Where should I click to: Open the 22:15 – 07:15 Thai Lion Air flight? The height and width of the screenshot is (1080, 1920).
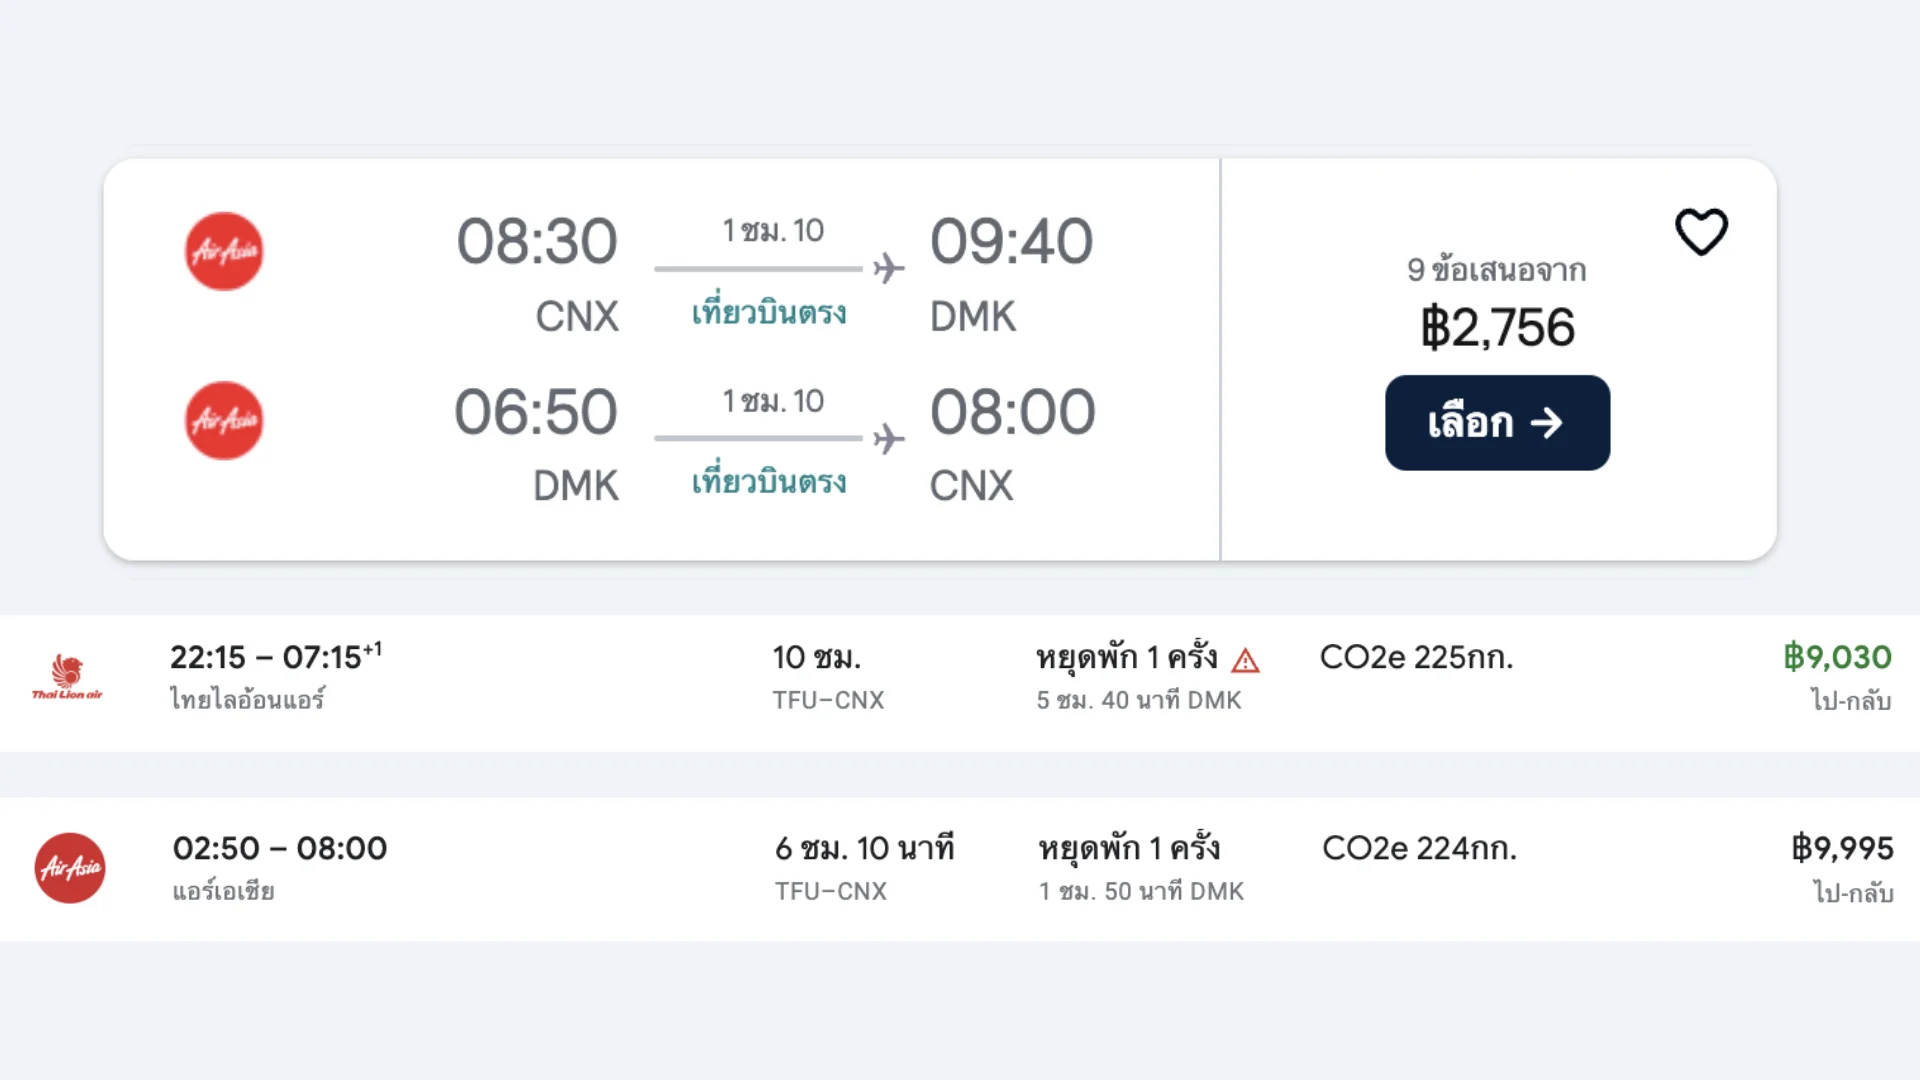click(275, 657)
